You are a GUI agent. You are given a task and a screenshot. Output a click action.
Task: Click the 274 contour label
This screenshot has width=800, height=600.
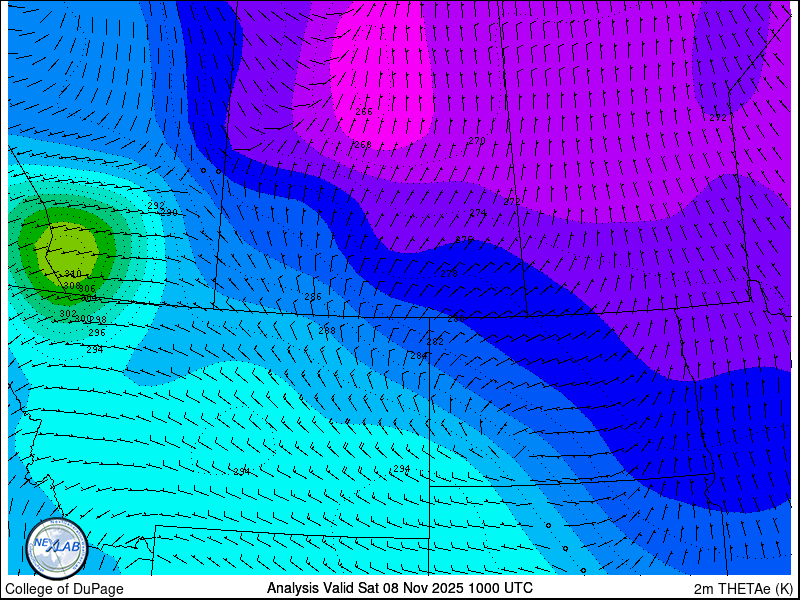(478, 213)
